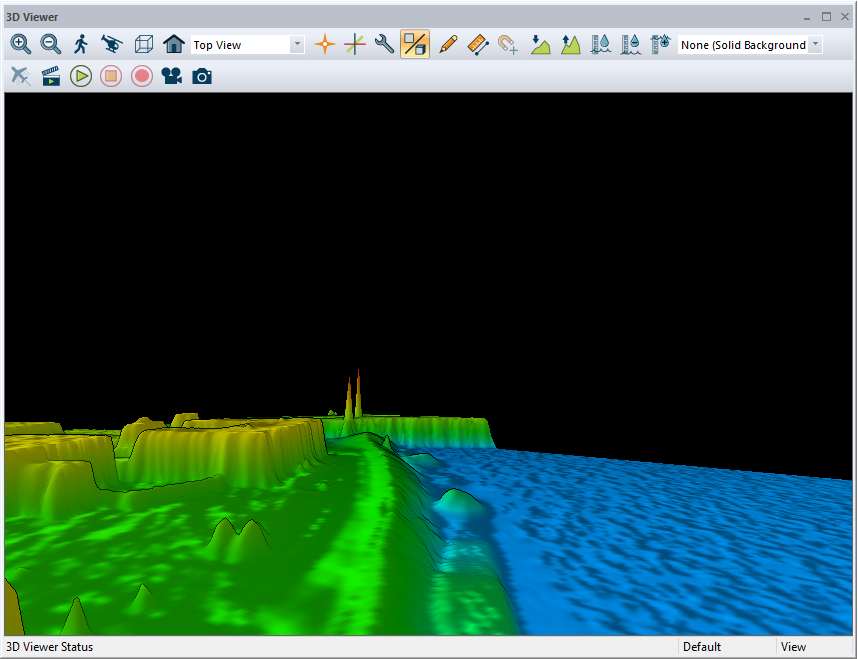This screenshot has height=659, width=858.
Task: Reset to the home view
Action: point(174,44)
